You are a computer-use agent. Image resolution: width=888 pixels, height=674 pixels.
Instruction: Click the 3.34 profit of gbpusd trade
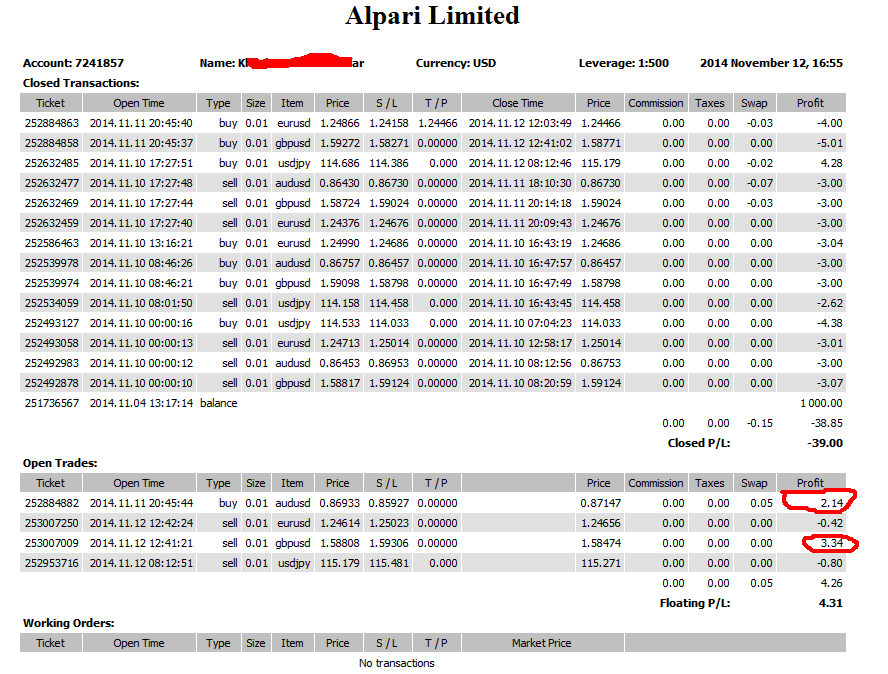pyautogui.click(x=831, y=543)
